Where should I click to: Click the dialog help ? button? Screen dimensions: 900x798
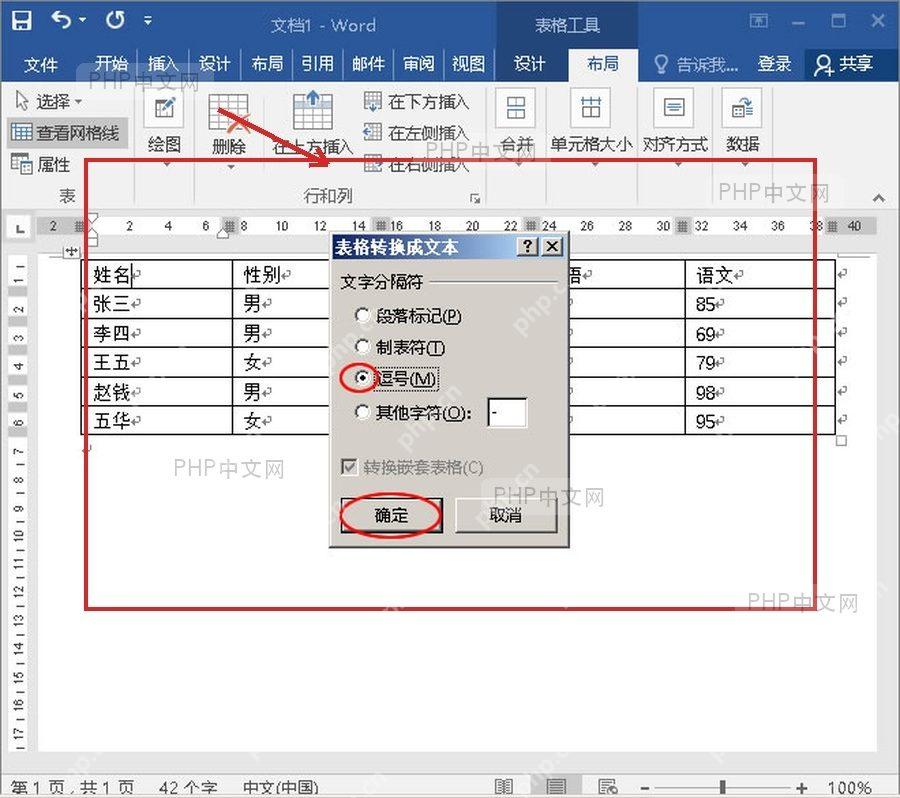527,247
